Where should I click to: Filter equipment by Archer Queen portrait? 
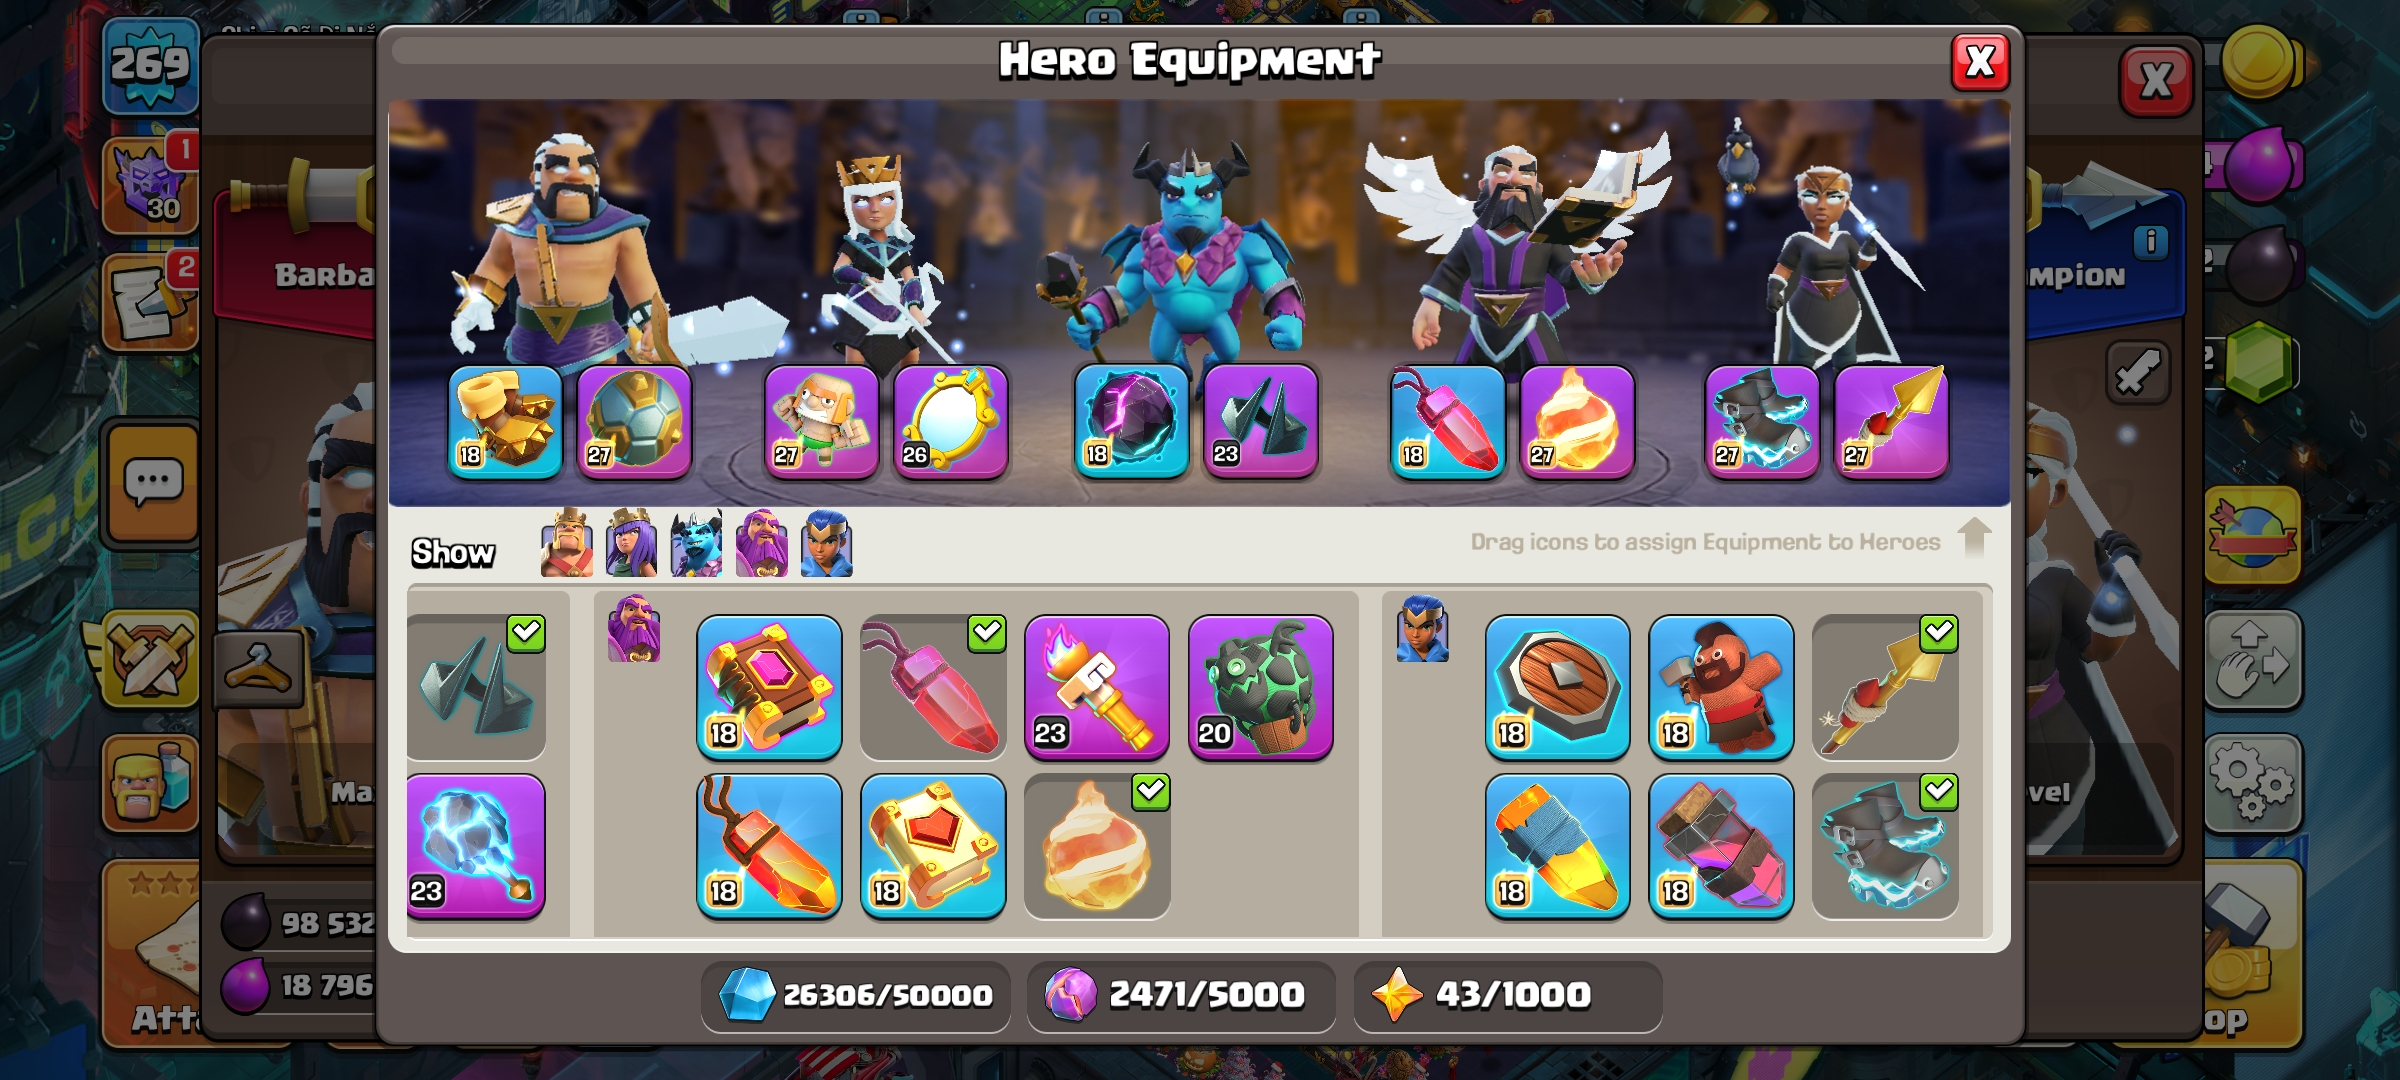tap(632, 543)
